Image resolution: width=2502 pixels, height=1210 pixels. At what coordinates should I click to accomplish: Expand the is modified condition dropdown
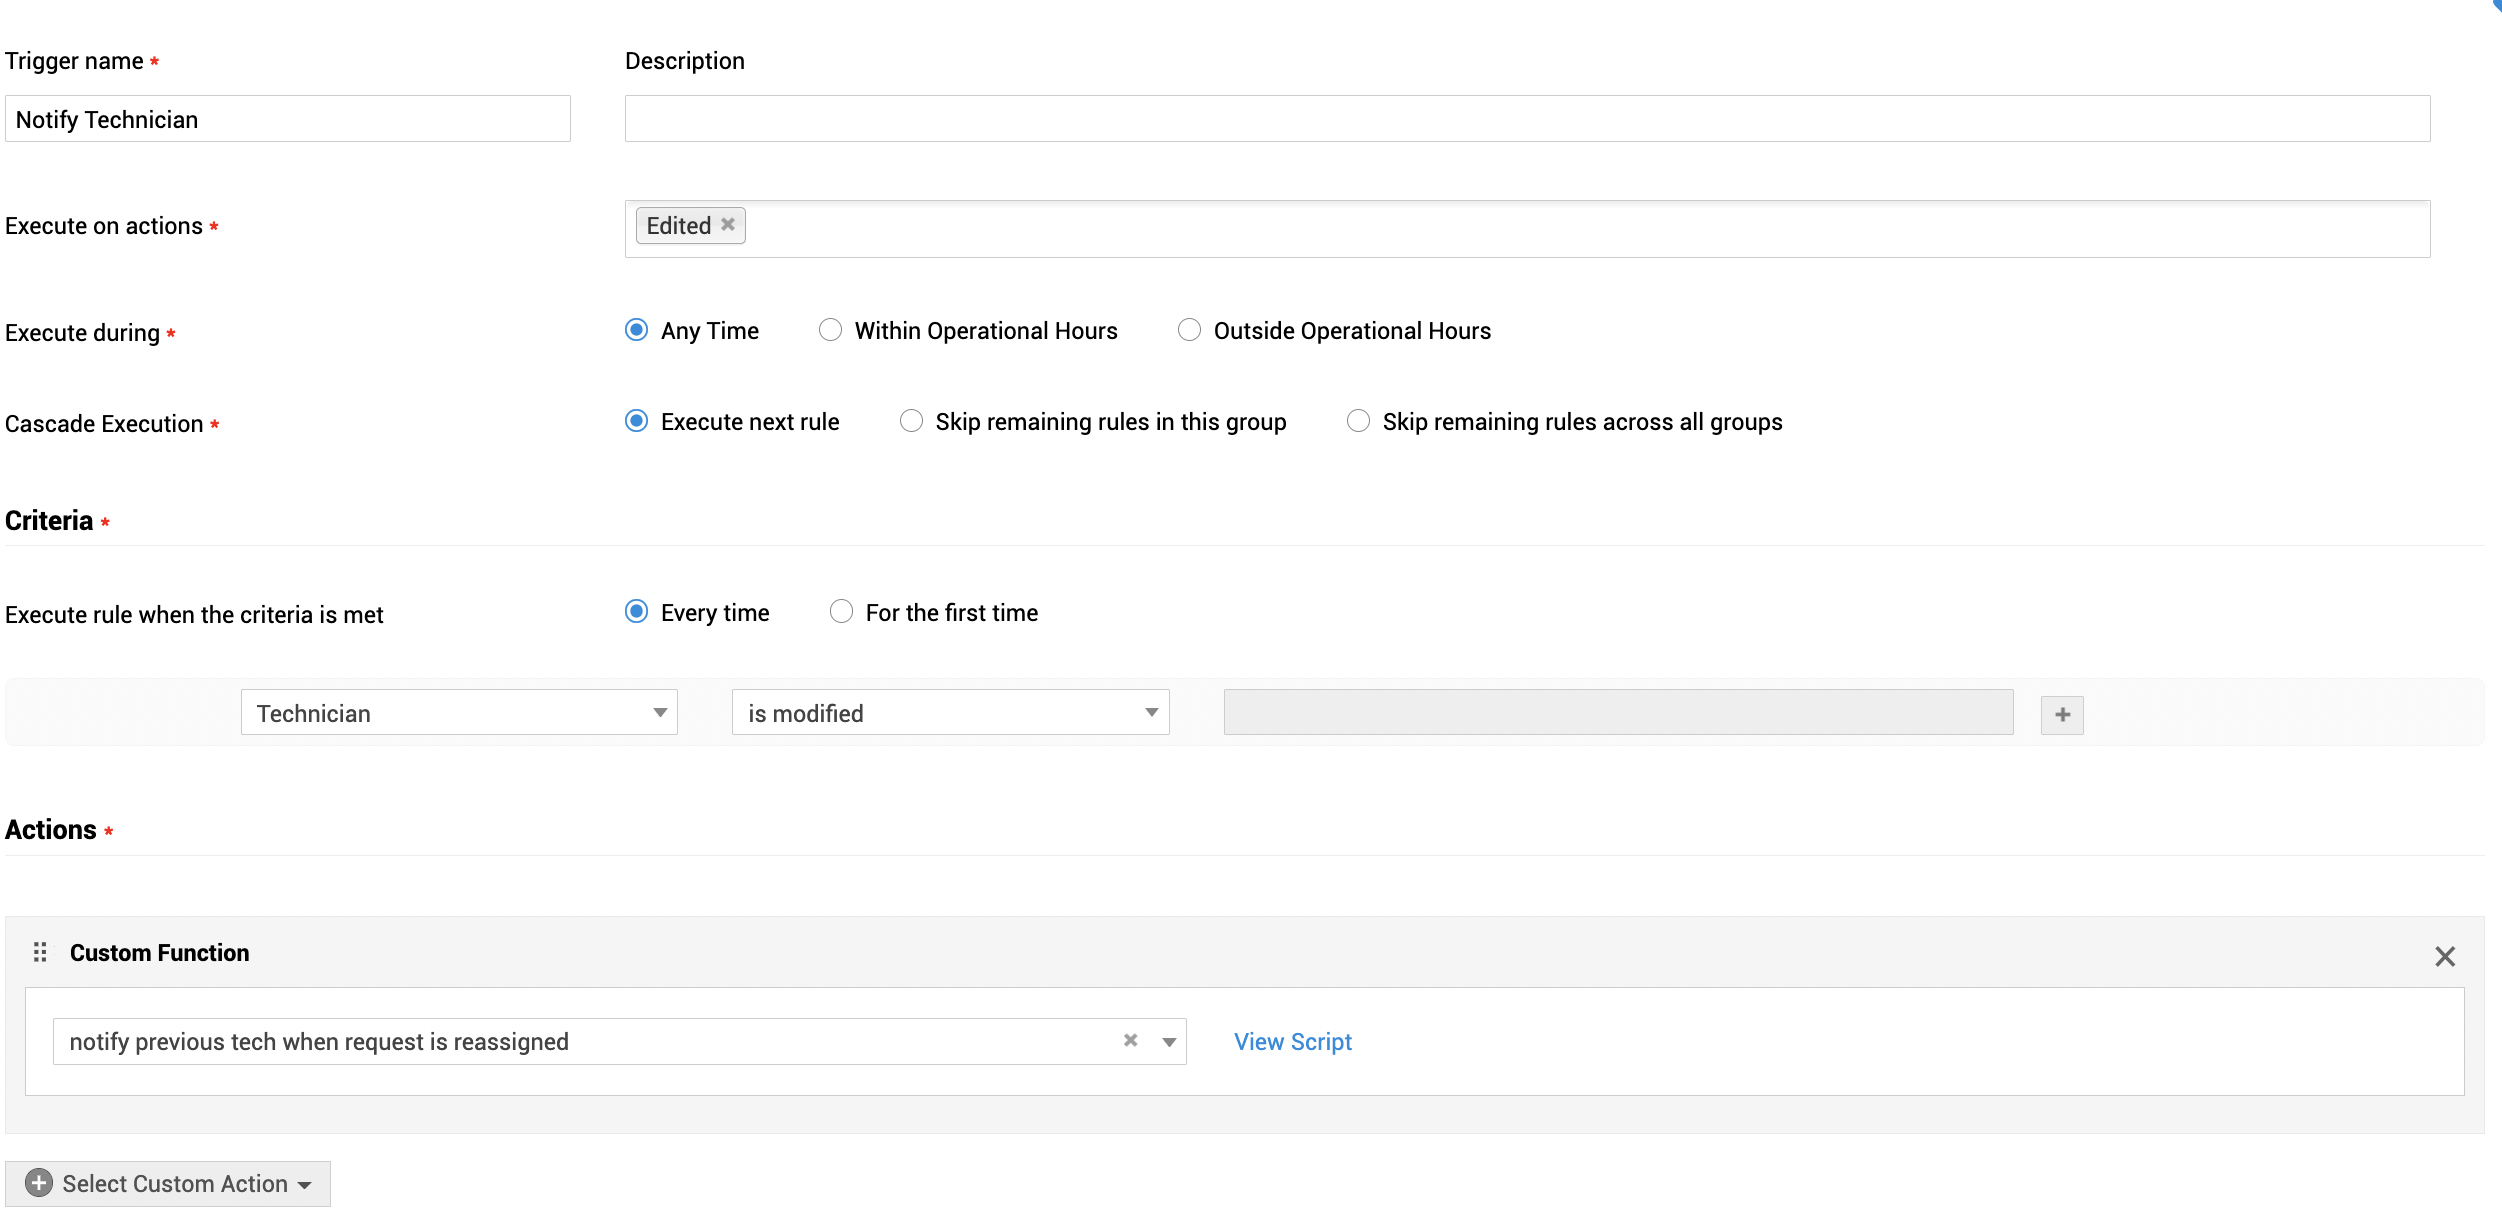(x=950, y=713)
